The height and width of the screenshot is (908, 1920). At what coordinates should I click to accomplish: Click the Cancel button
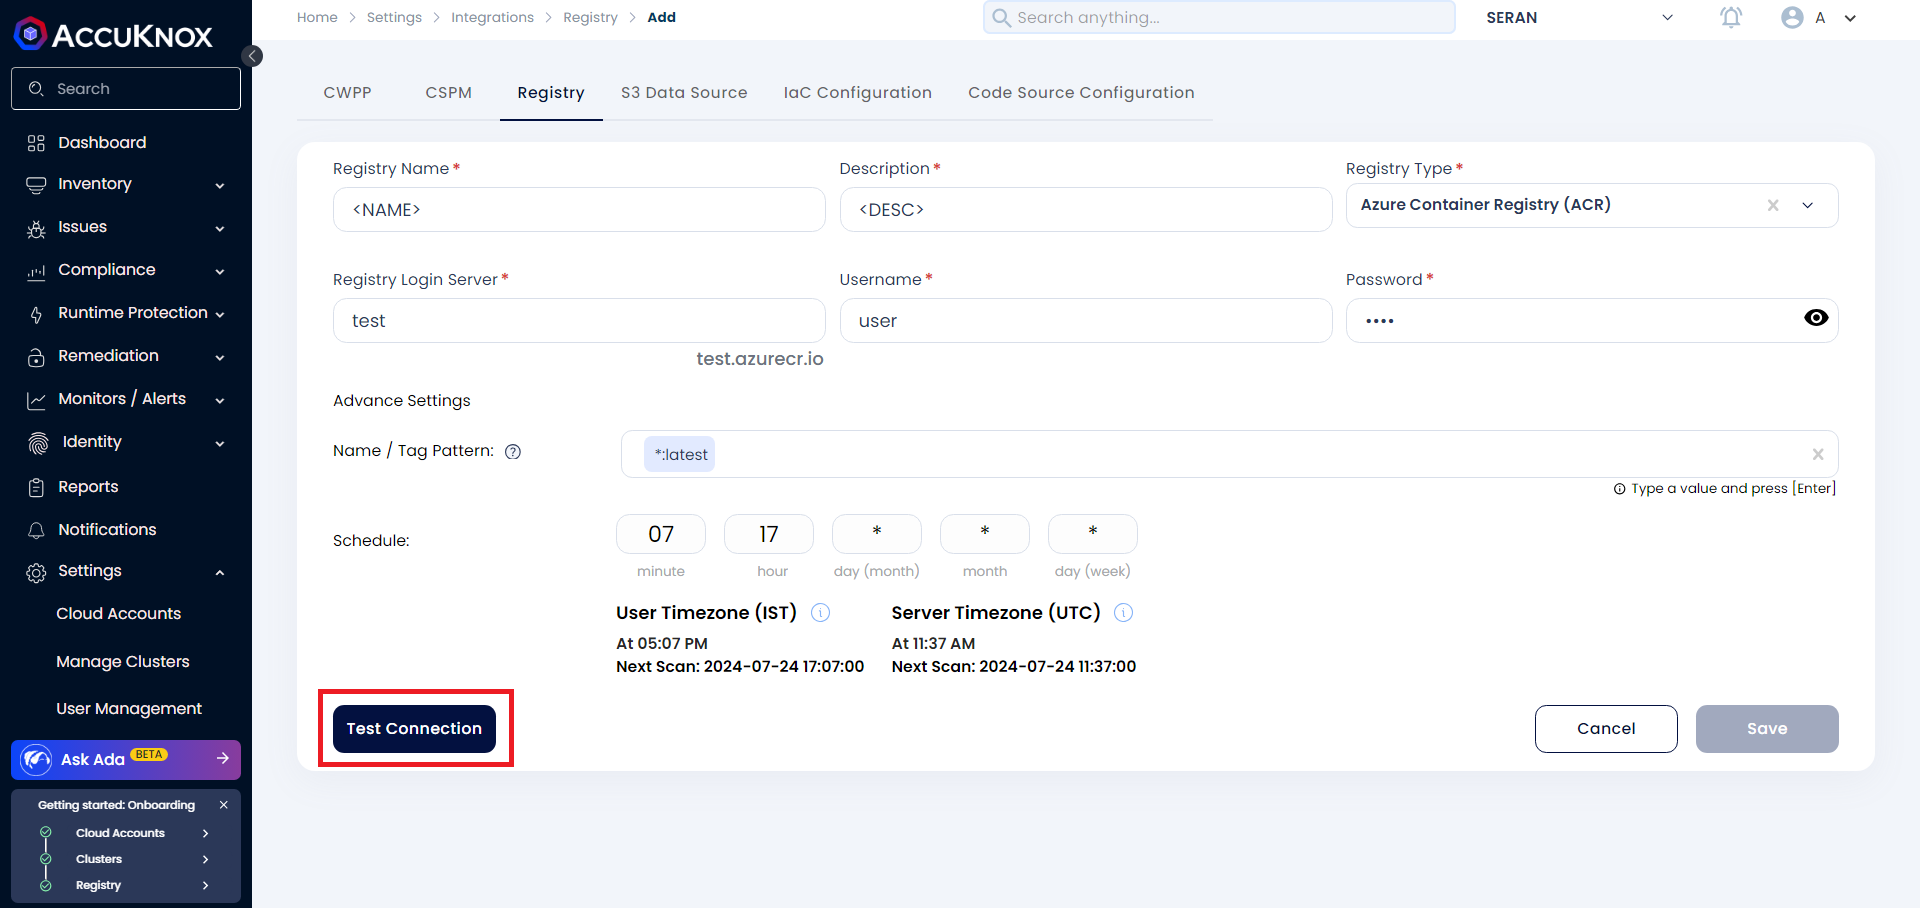[x=1606, y=728]
